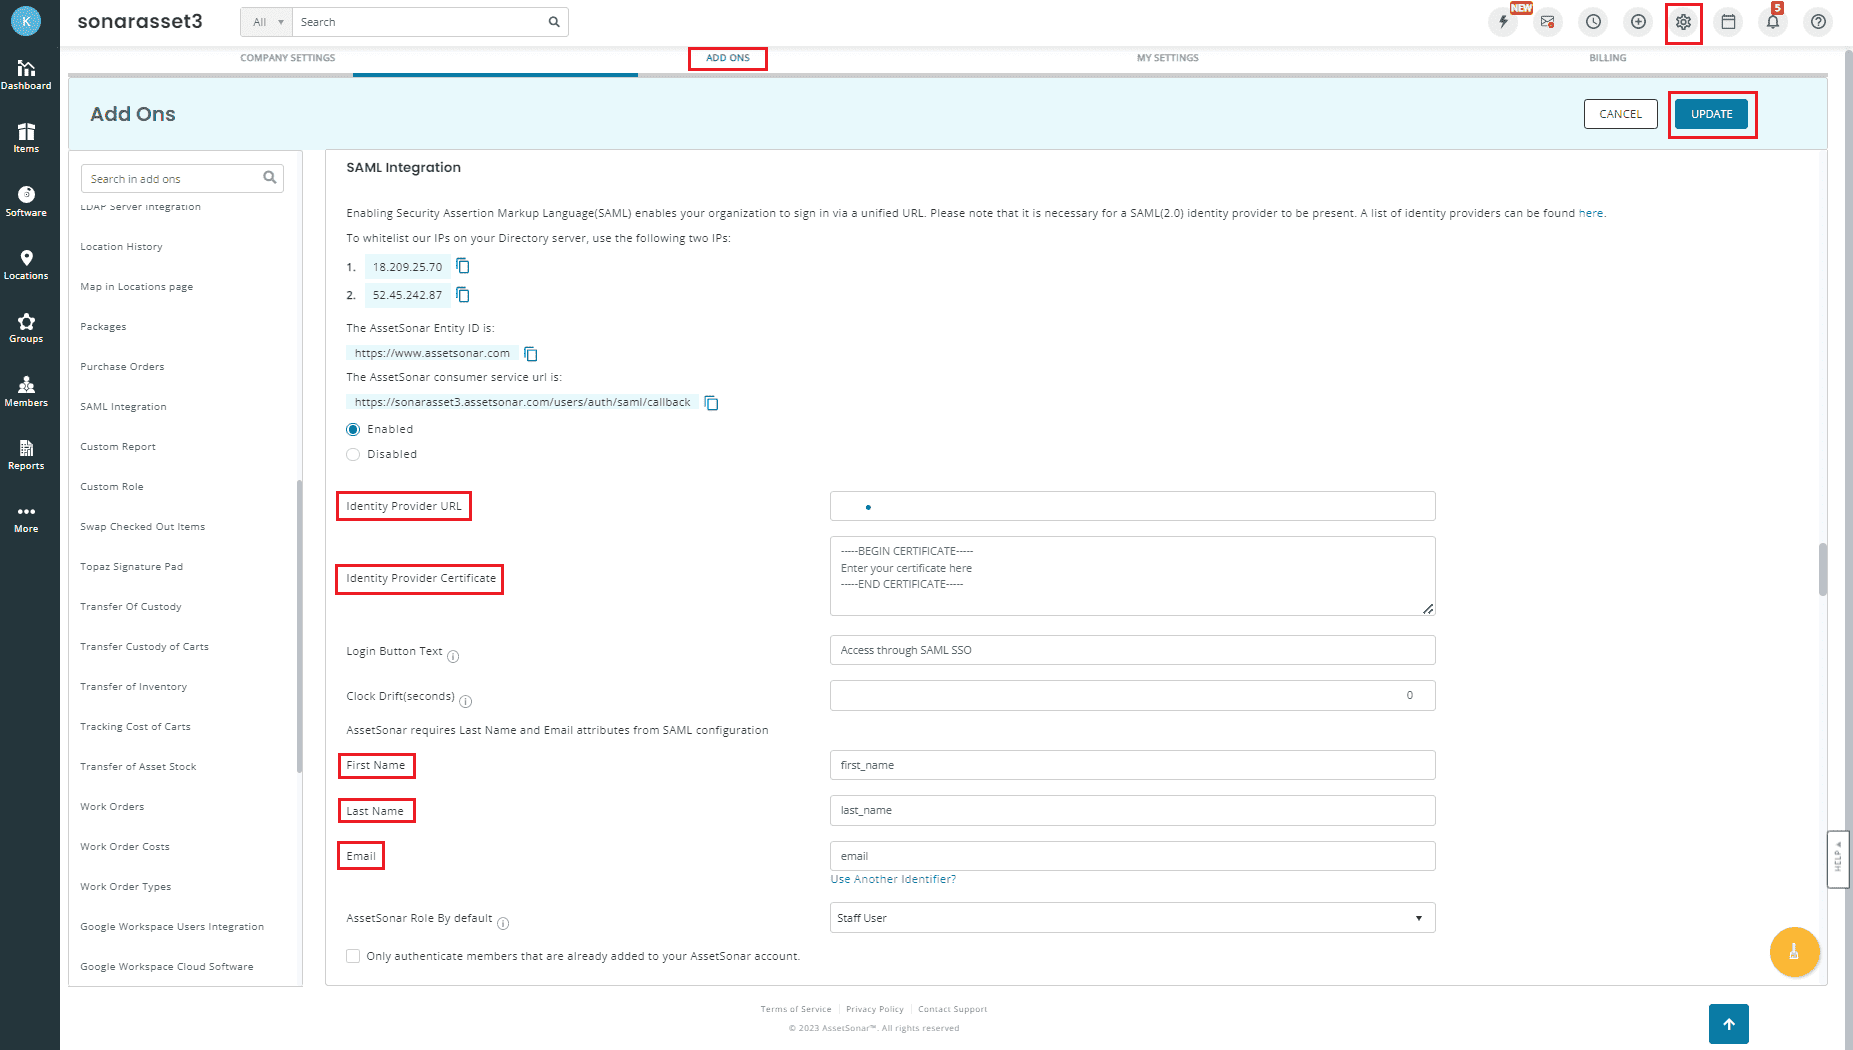Show Clock Drift info tooltip

coord(466,701)
